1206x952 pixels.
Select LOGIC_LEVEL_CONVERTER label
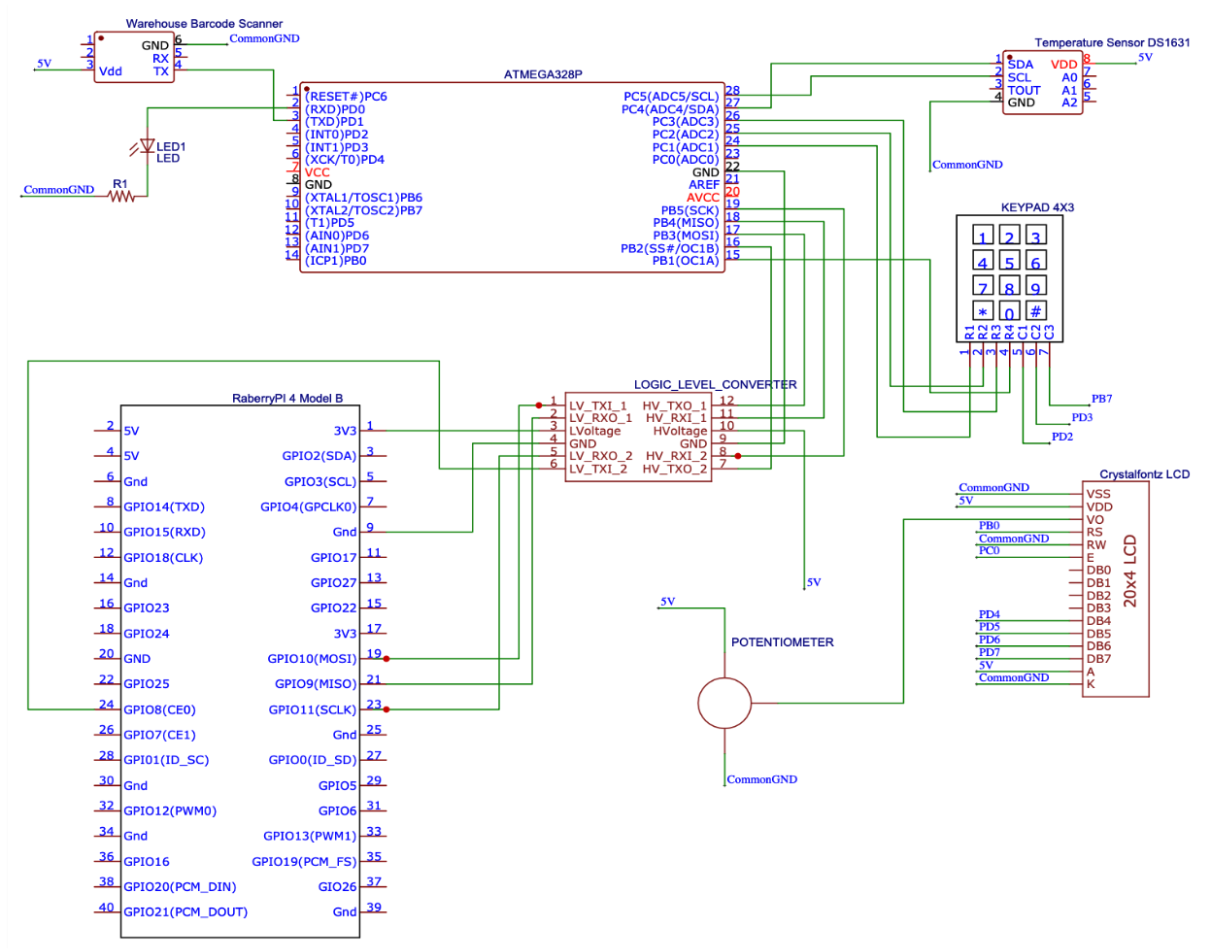(715, 384)
